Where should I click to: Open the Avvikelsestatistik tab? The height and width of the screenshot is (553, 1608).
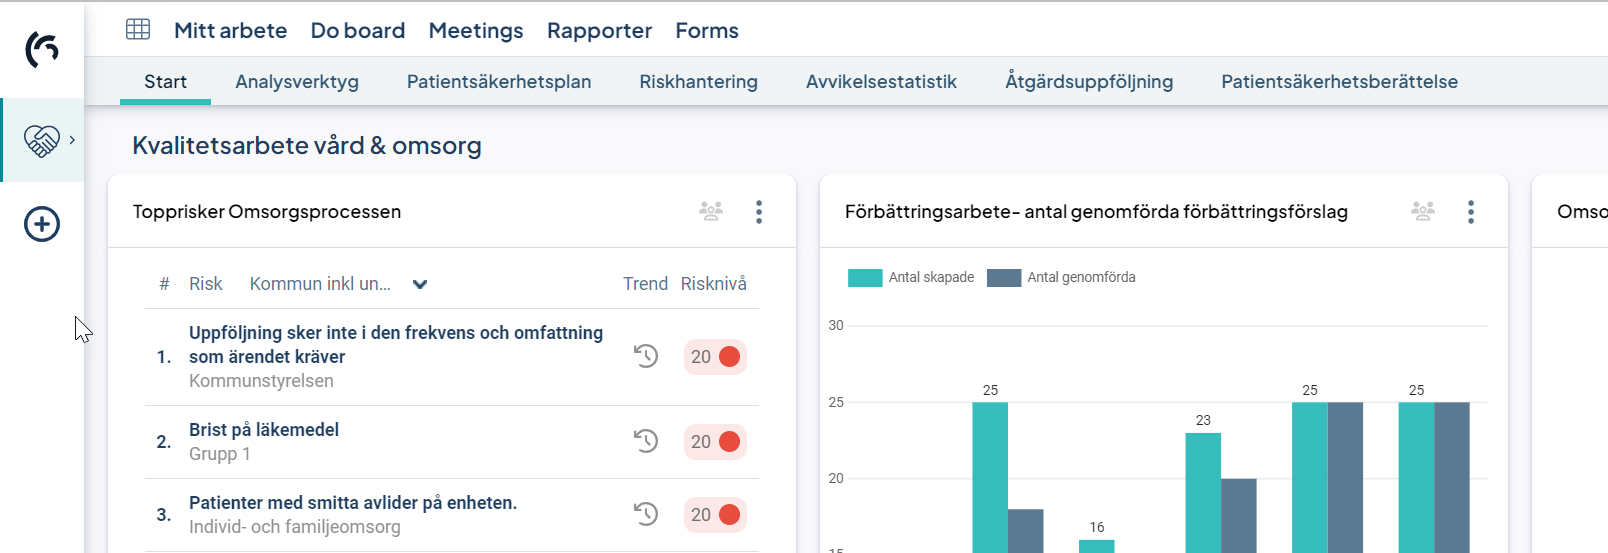pos(881,82)
